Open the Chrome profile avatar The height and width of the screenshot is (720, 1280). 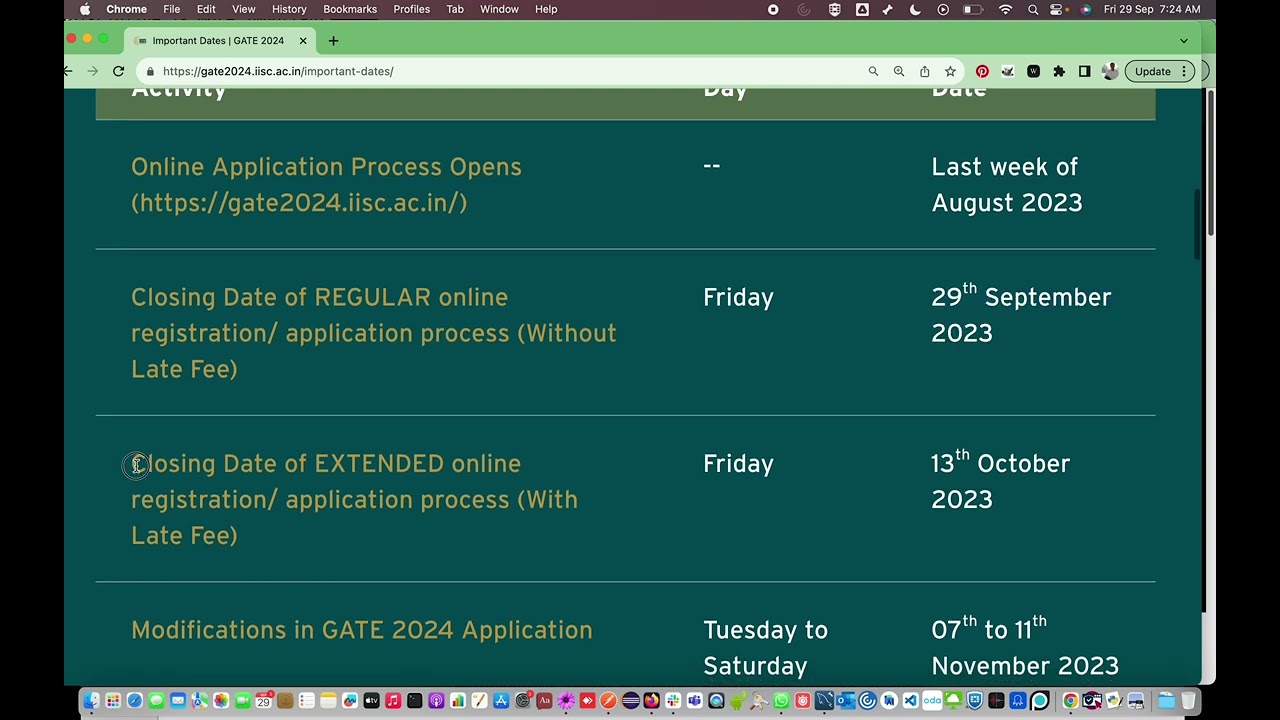tap(1110, 71)
